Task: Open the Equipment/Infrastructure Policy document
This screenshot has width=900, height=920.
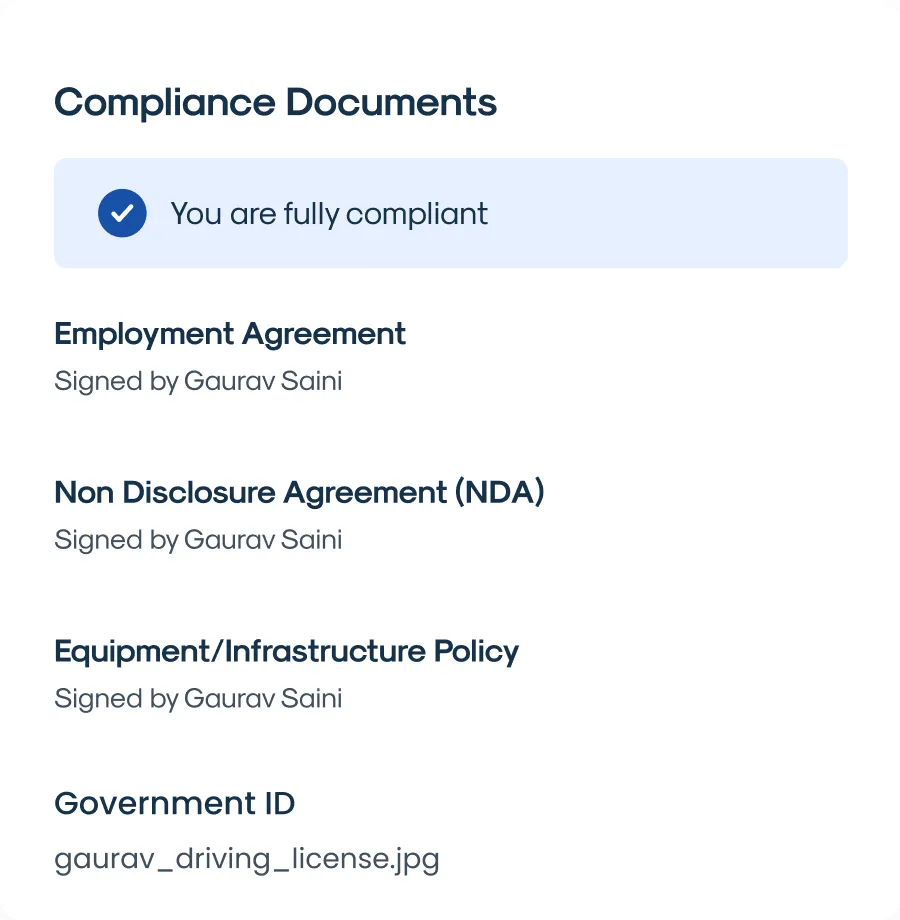Action: point(286,652)
